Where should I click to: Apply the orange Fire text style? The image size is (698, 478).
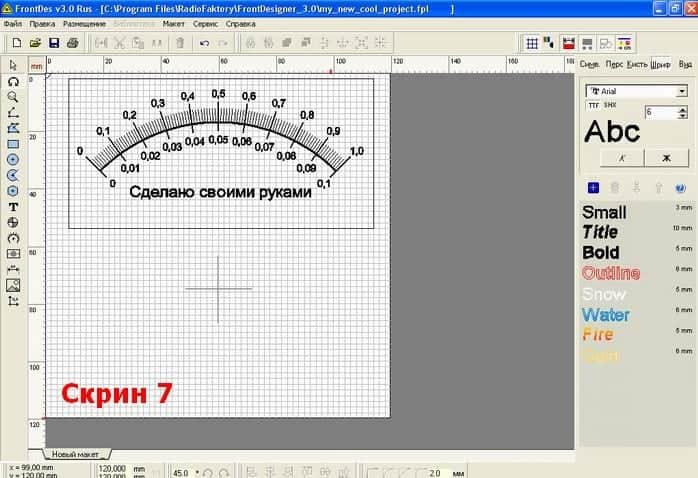(598, 334)
